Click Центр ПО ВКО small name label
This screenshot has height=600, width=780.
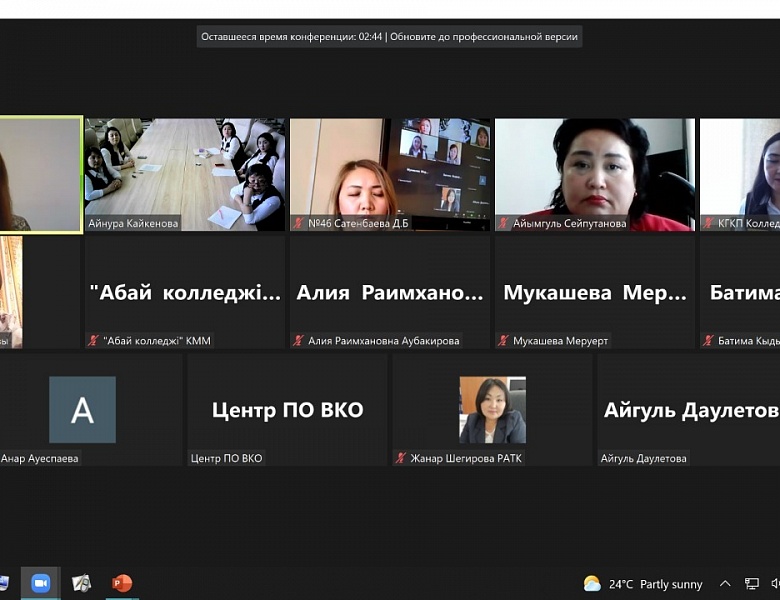click(x=226, y=458)
